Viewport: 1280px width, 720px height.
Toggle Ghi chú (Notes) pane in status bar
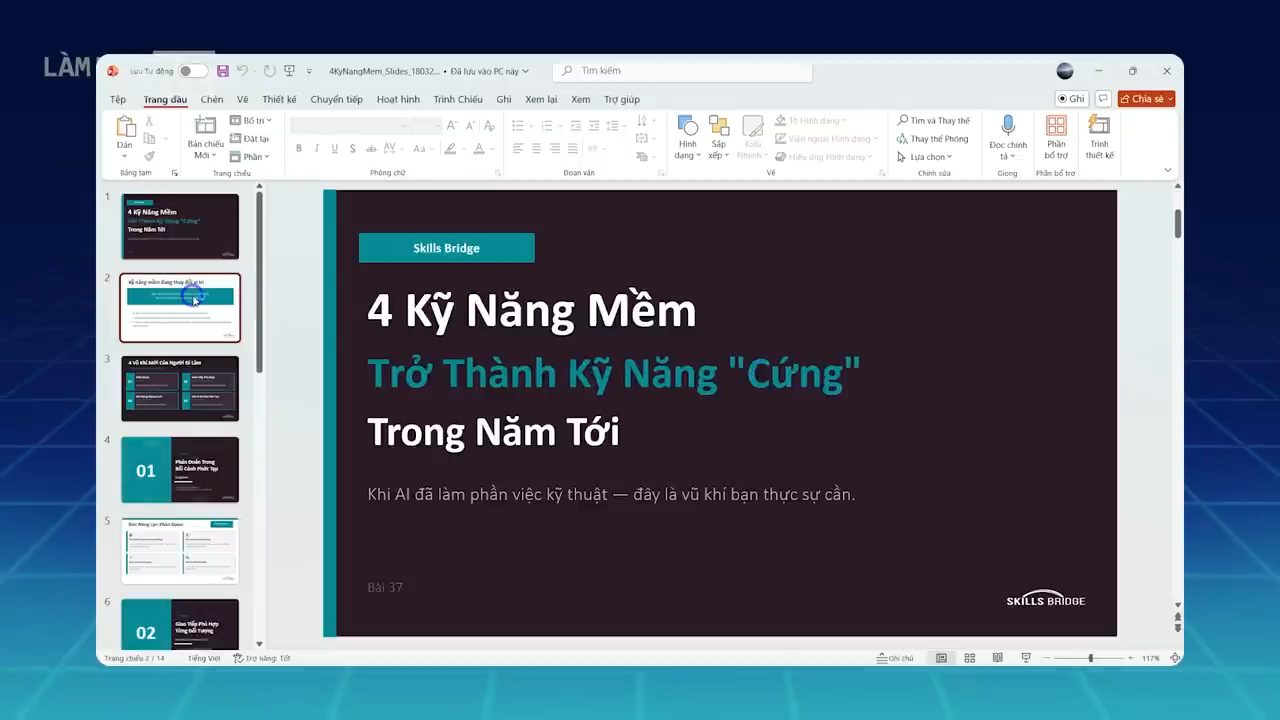pyautogui.click(x=895, y=658)
